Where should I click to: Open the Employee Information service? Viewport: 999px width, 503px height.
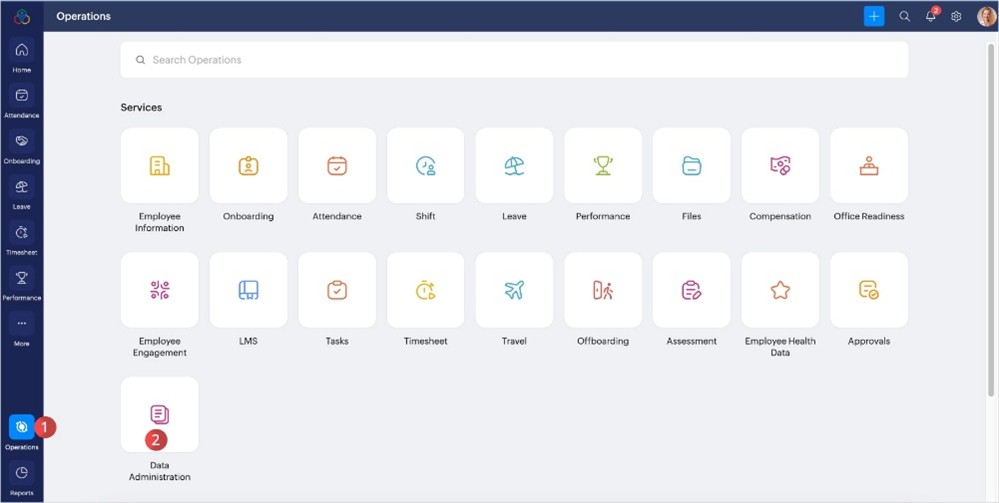click(x=159, y=166)
